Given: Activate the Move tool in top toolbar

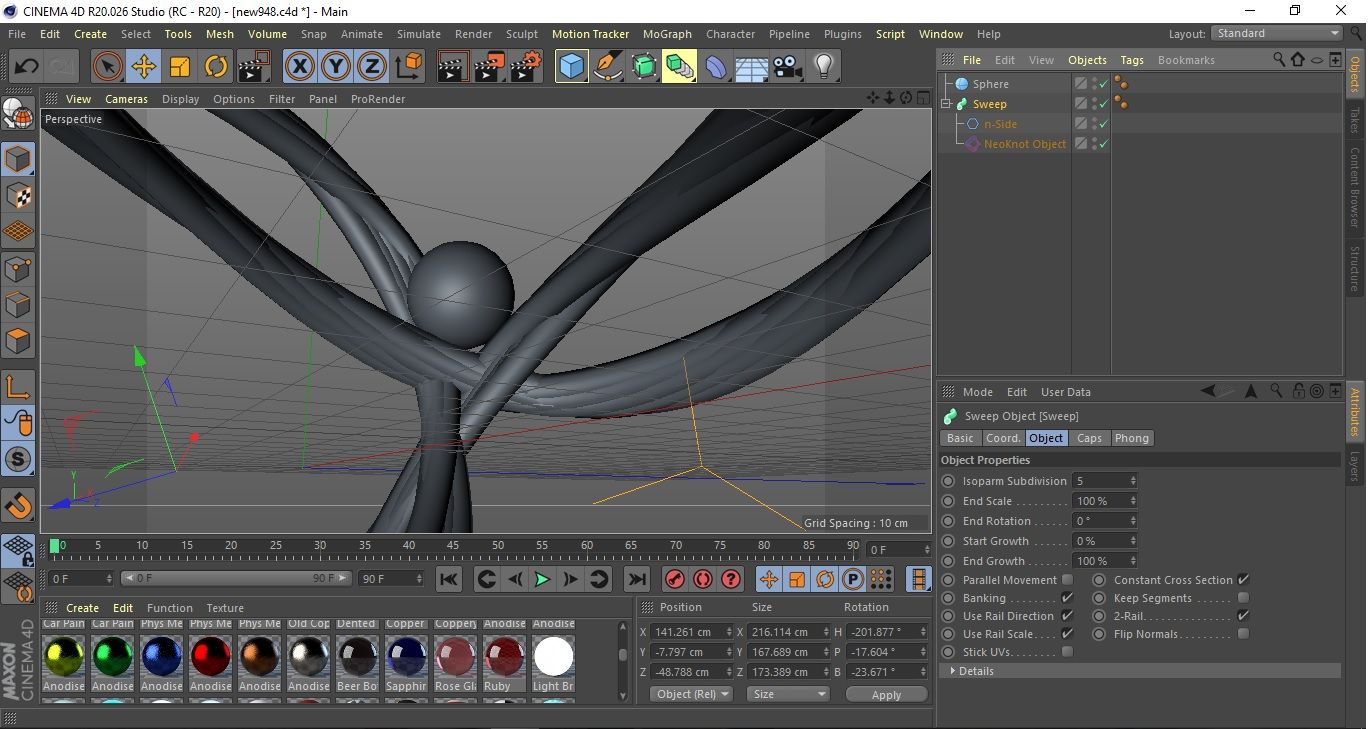Looking at the screenshot, I should [x=144, y=67].
